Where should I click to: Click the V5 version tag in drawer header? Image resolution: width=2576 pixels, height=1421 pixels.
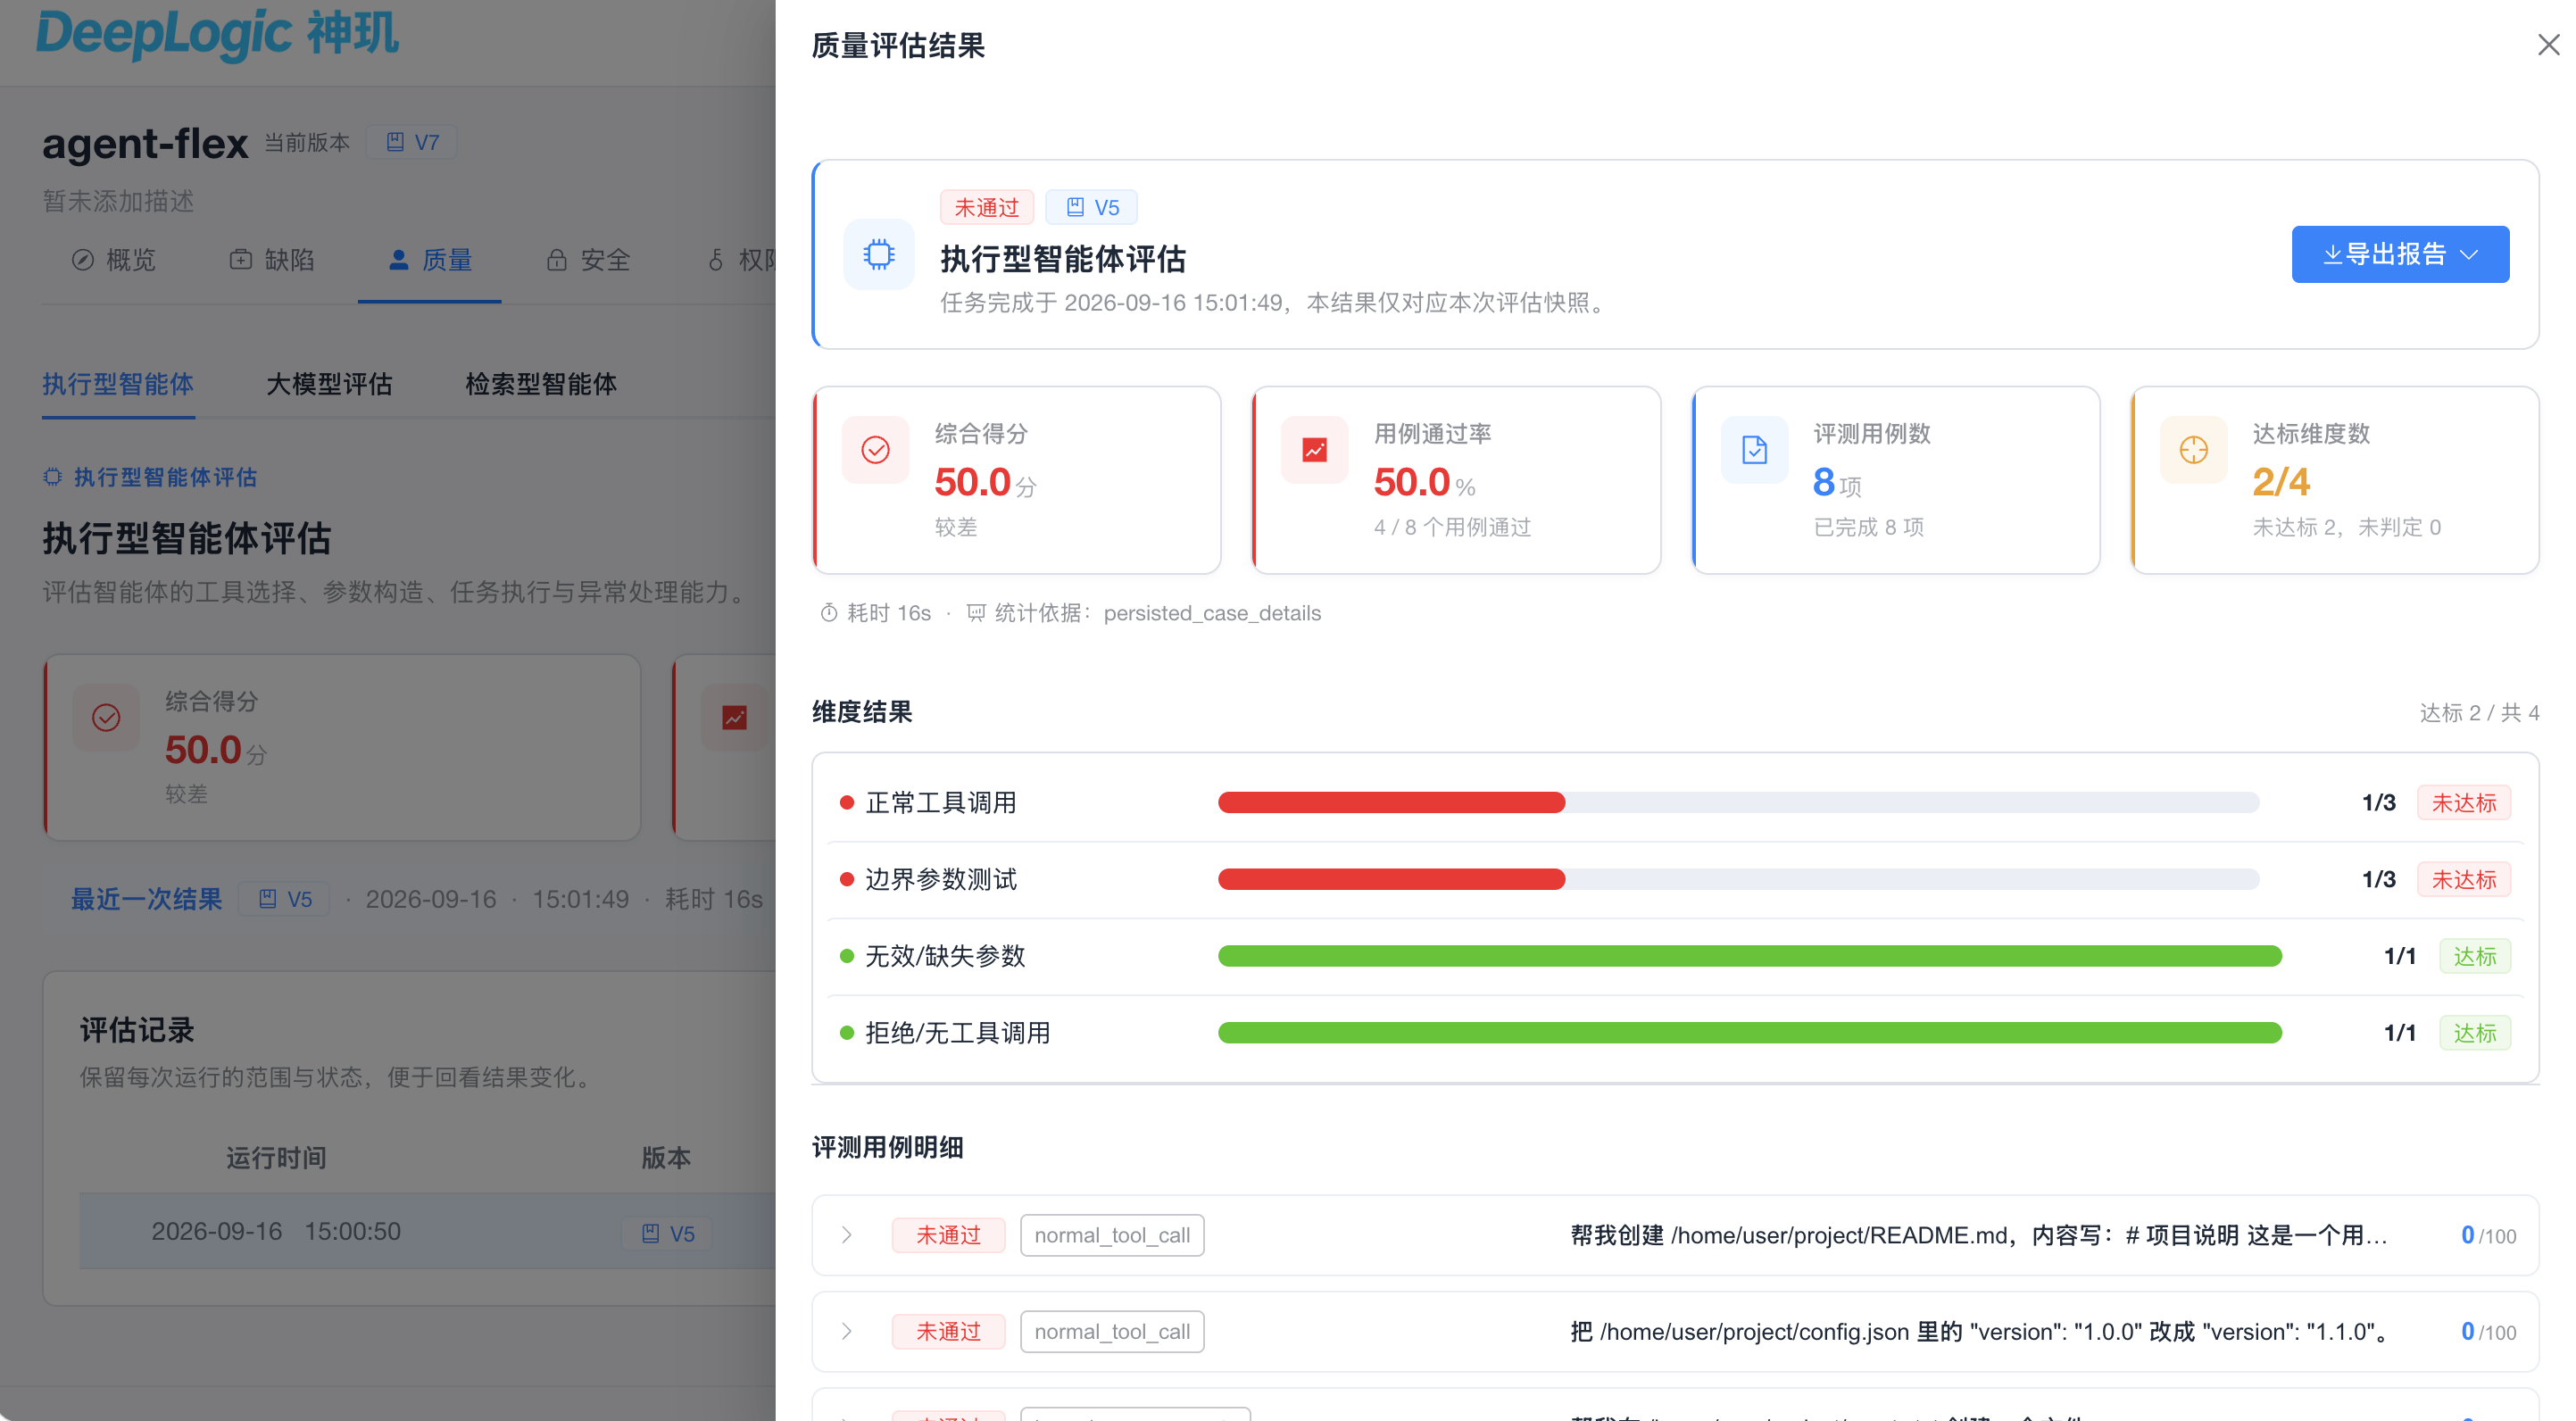1091,207
